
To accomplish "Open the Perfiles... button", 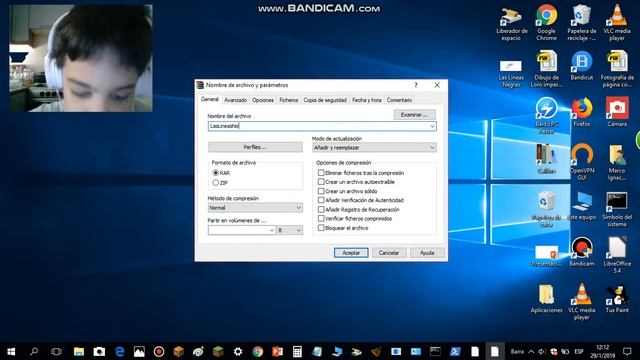I will [255, 147].
